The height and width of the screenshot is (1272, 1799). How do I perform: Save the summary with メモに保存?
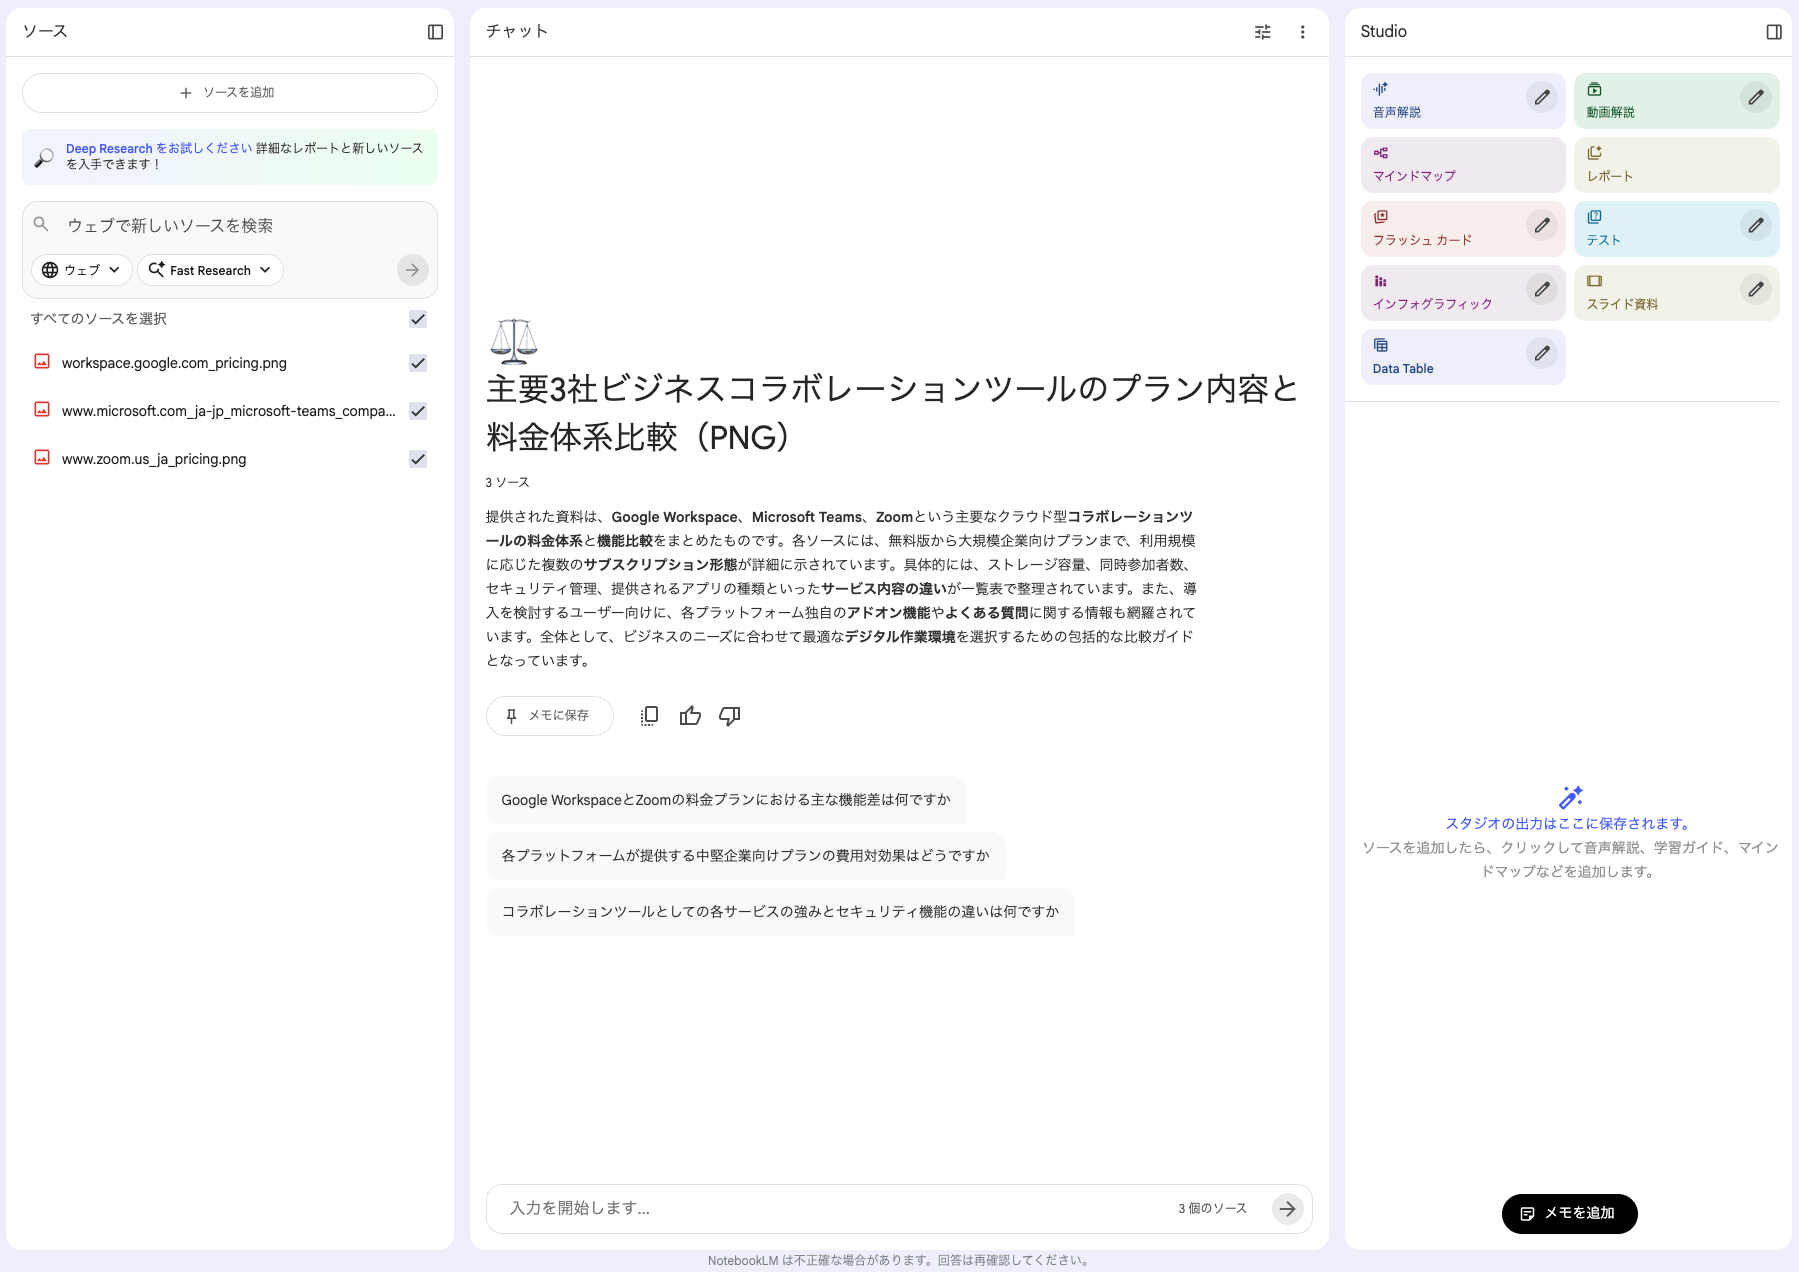pyautogui.click(x=549, y=715)
